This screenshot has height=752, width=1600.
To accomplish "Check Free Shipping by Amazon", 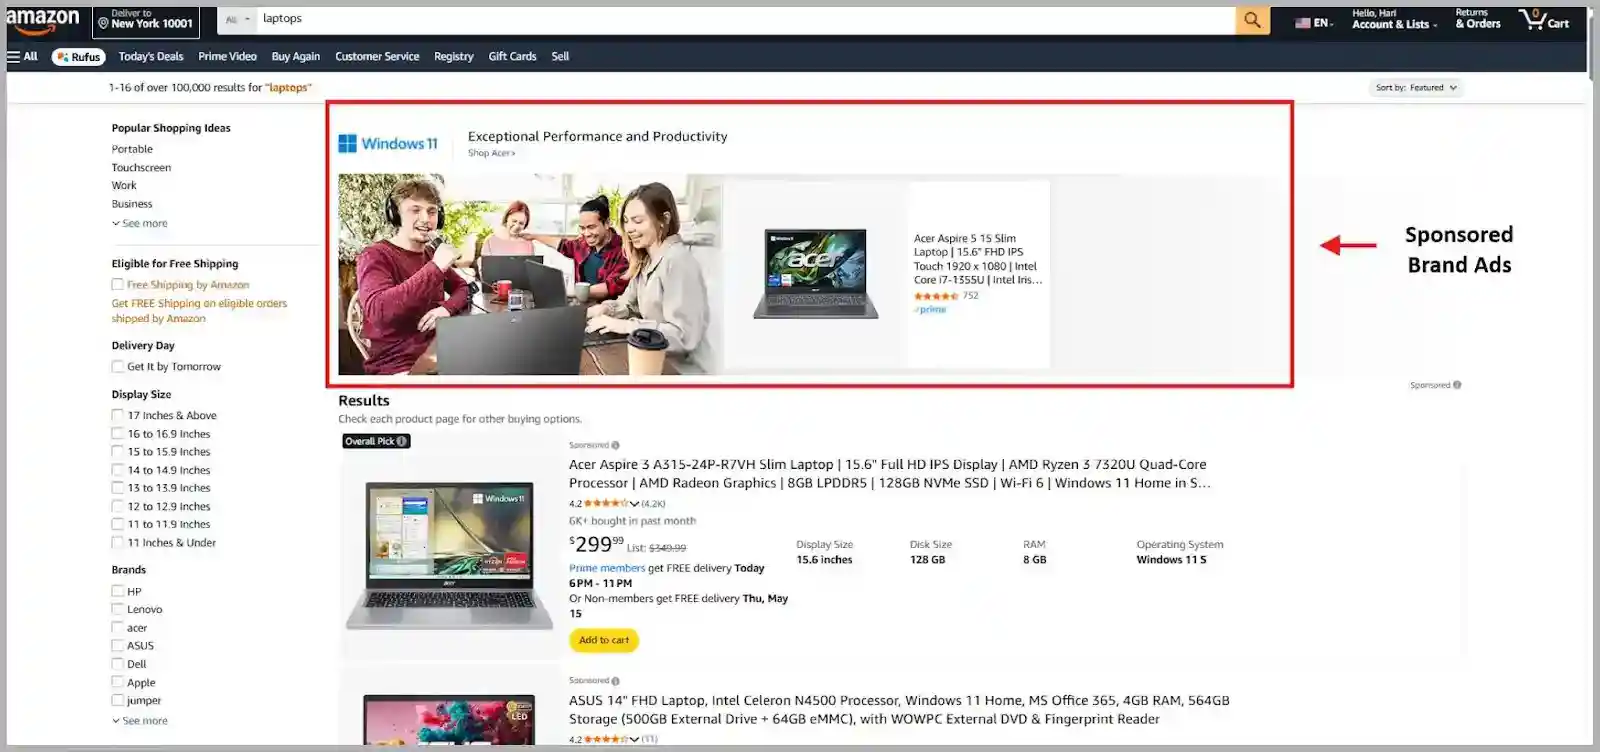I will [118, 285].
